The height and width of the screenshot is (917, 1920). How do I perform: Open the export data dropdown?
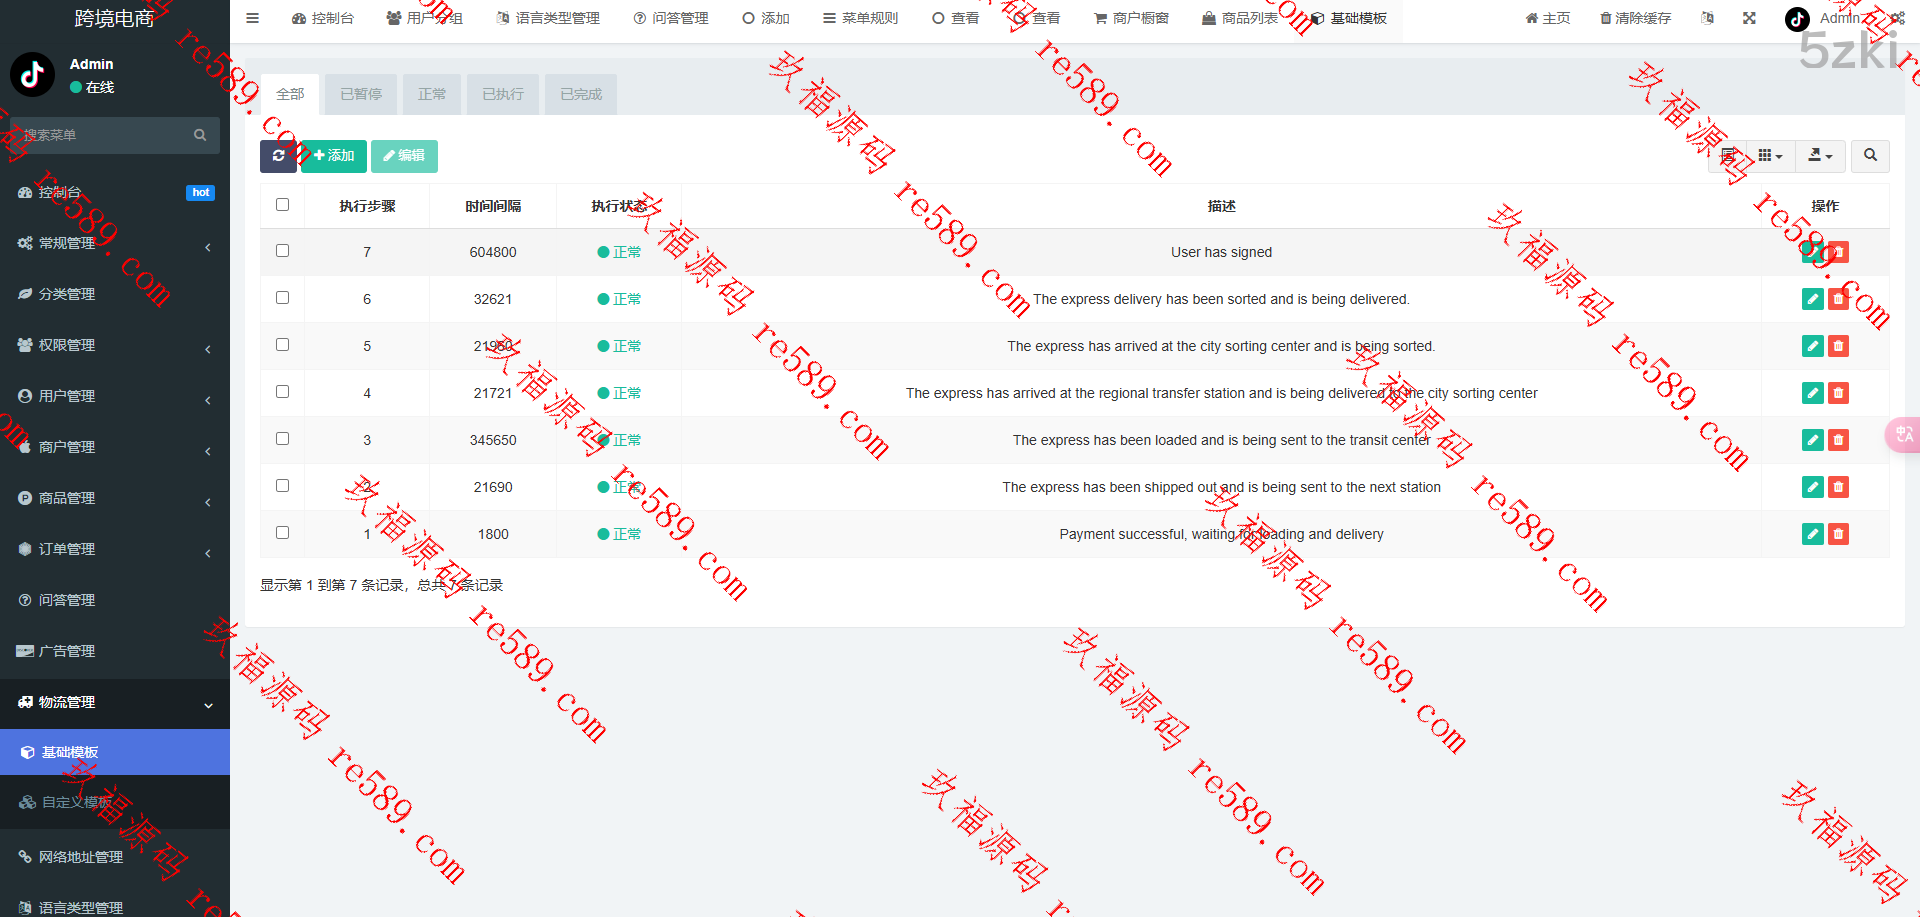coord(1820,156)
